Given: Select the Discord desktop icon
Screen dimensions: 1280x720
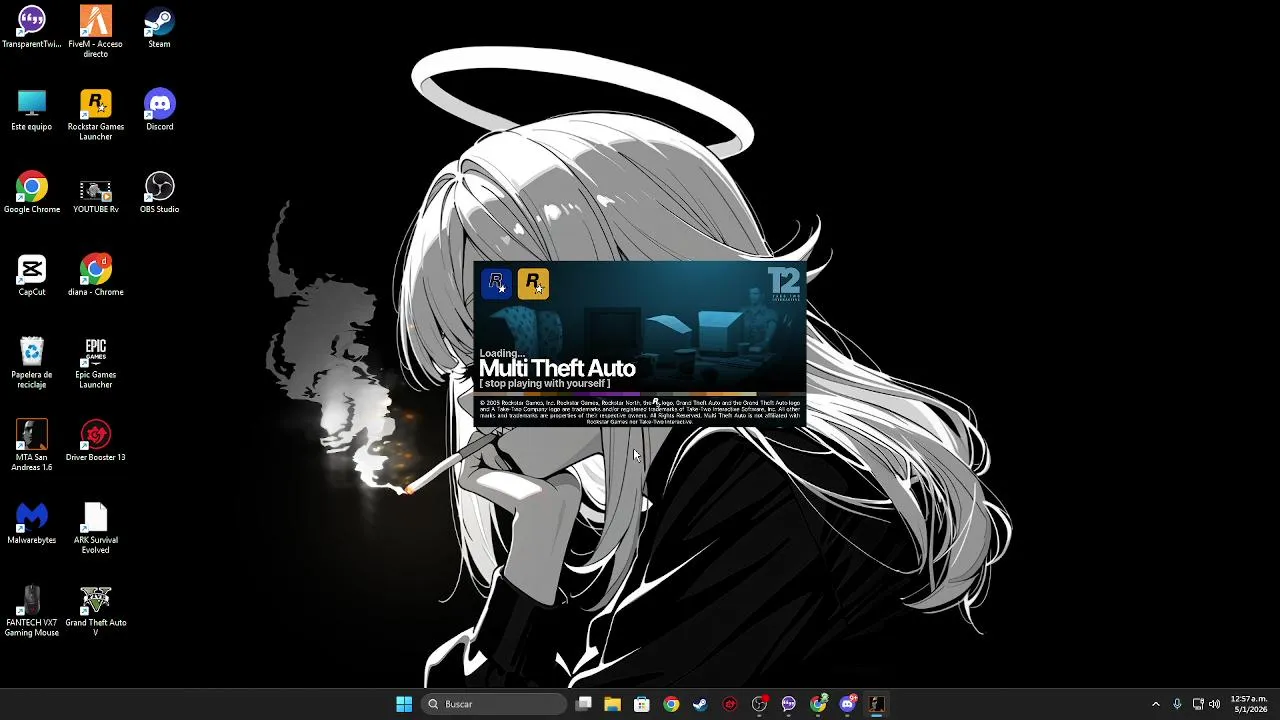Looking at the screenshot, I should click(x=159, y=110).
